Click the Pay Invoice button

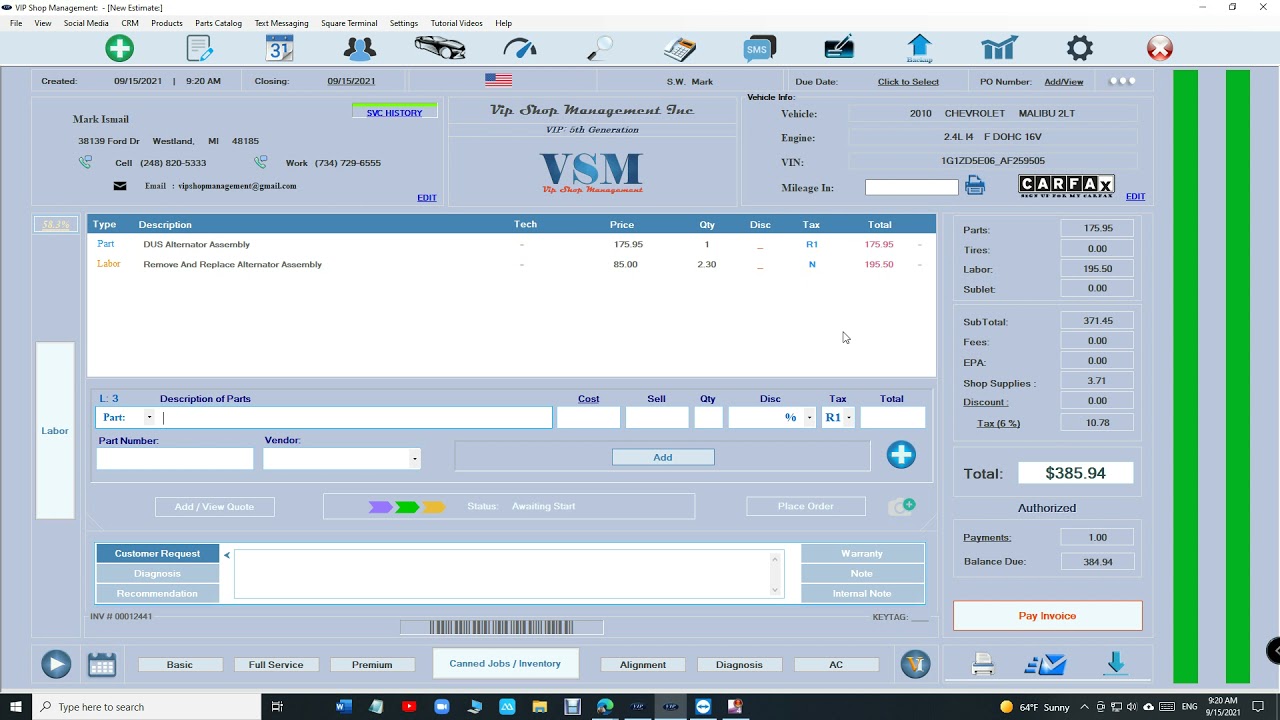pyautogui.click(x=1047, y=616)
